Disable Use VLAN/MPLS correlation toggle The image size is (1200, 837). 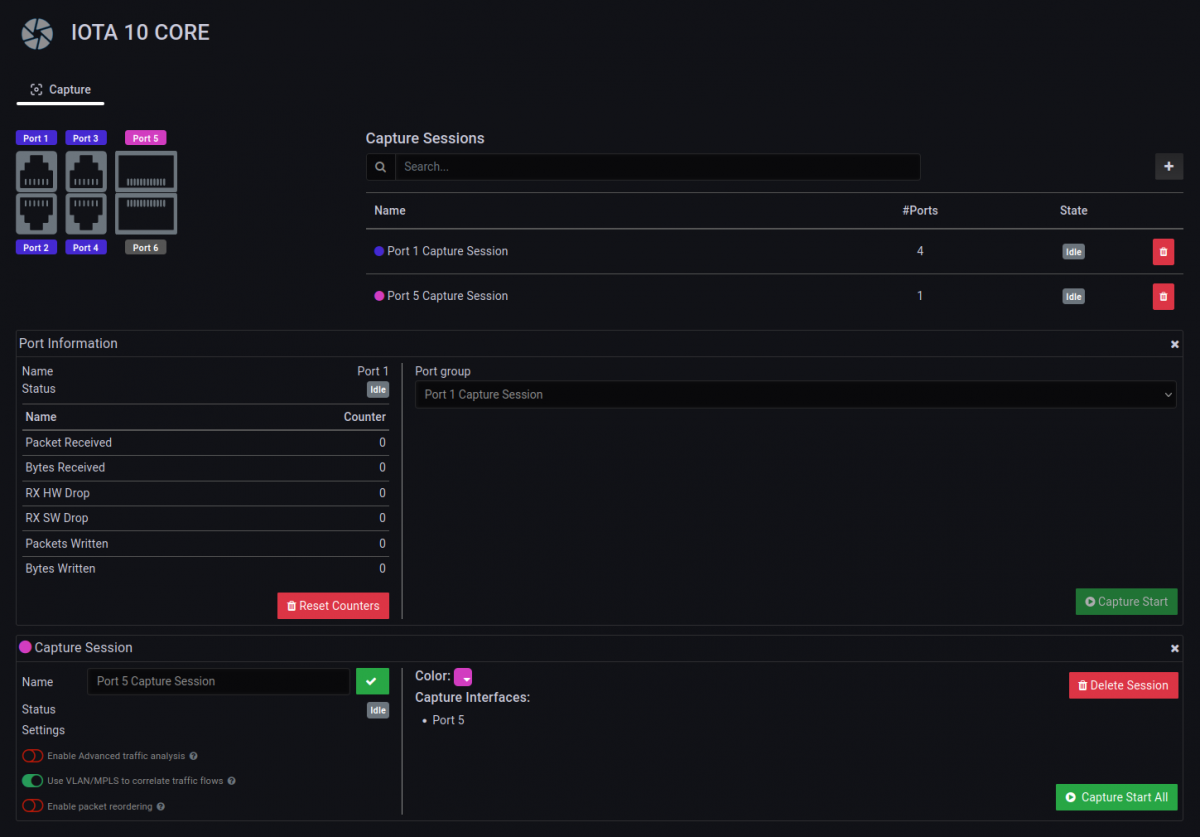[x=33, y=780]
